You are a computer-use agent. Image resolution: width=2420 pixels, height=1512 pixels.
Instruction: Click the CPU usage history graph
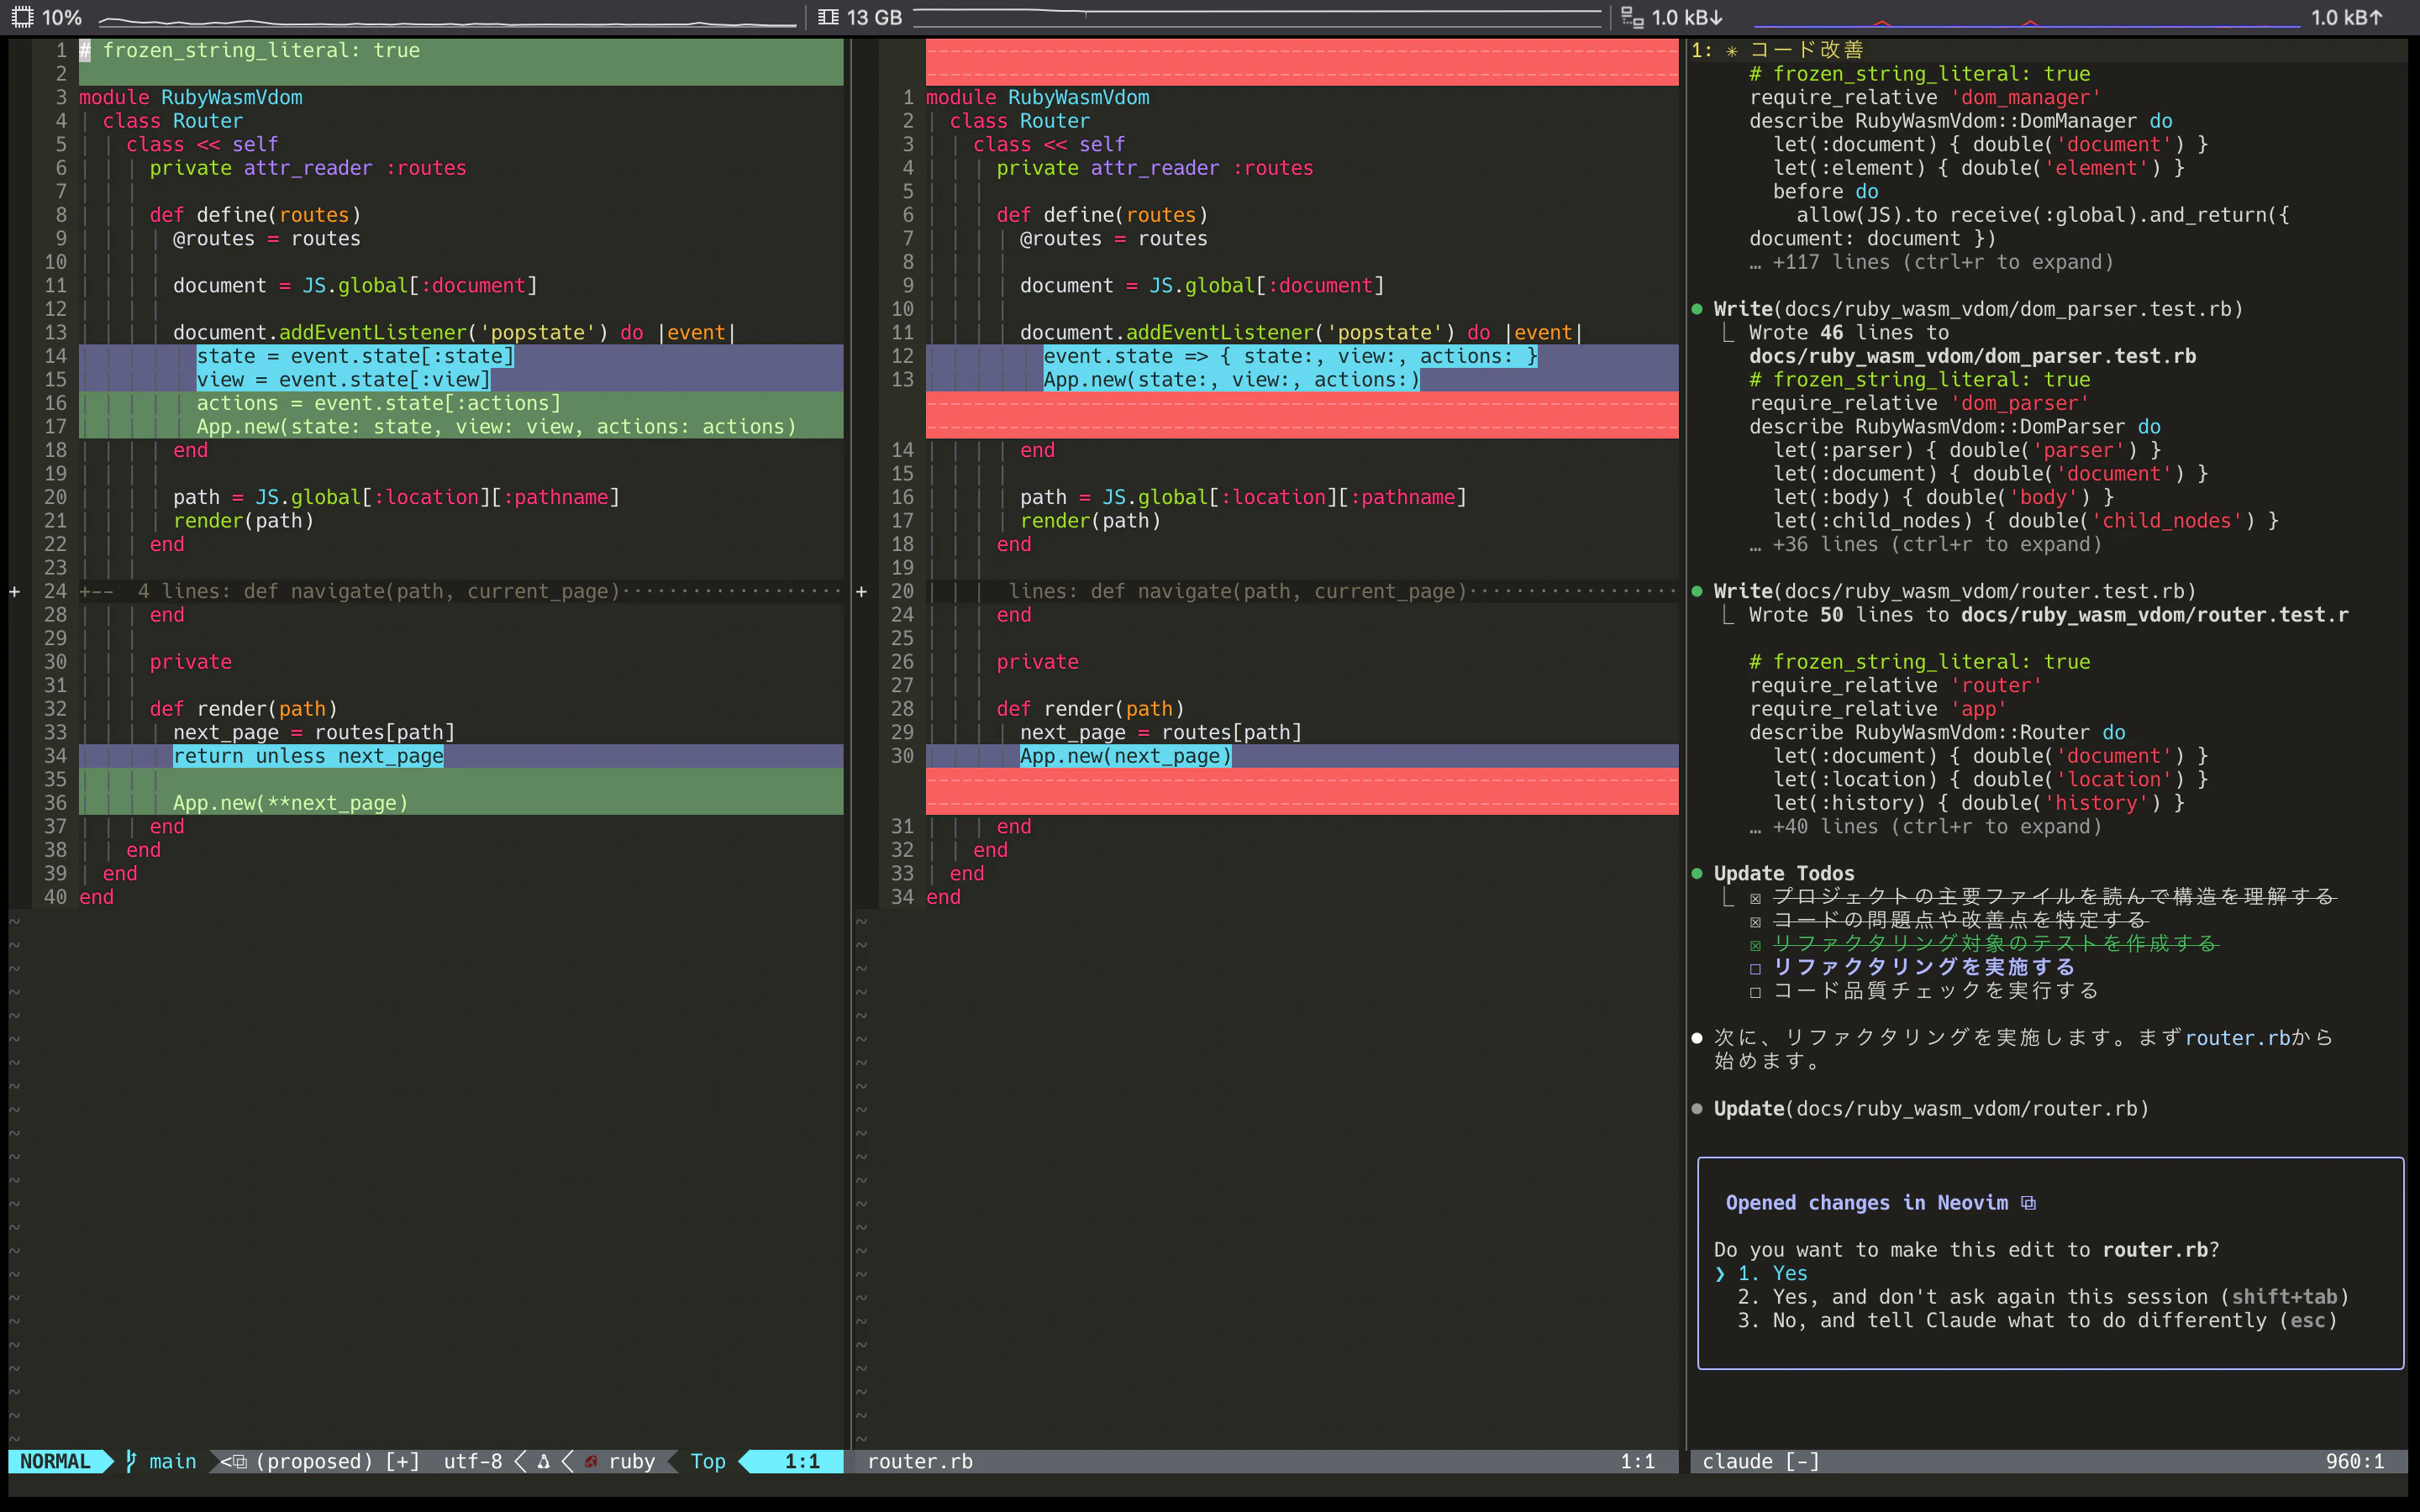447,18
